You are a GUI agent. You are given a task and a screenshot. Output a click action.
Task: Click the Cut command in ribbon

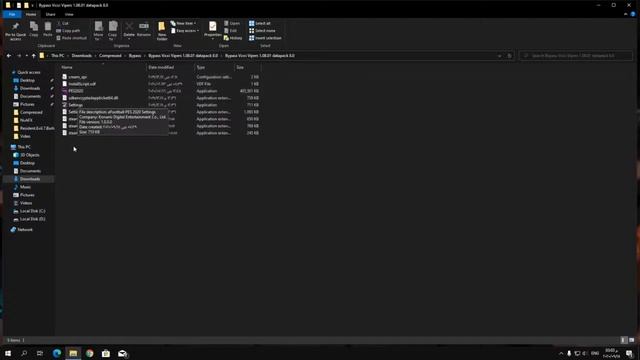point(63,23)
